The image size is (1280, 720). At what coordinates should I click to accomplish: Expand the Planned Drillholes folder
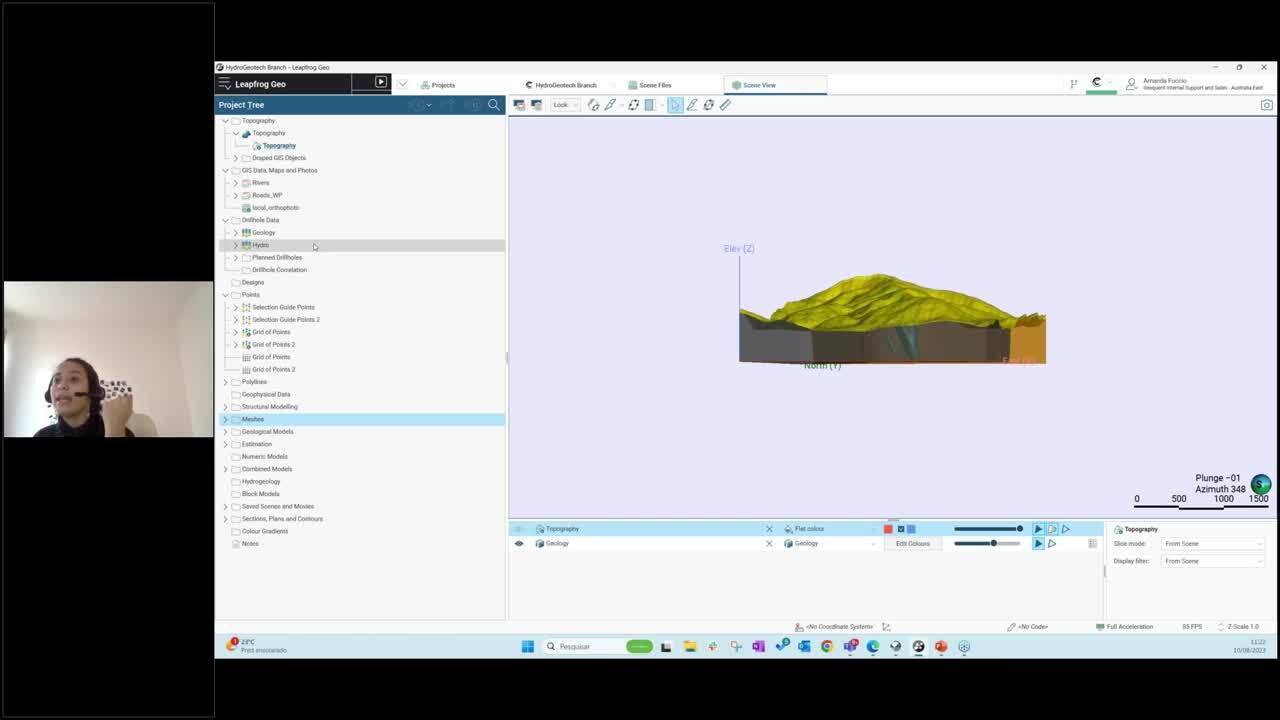(236, 257)
